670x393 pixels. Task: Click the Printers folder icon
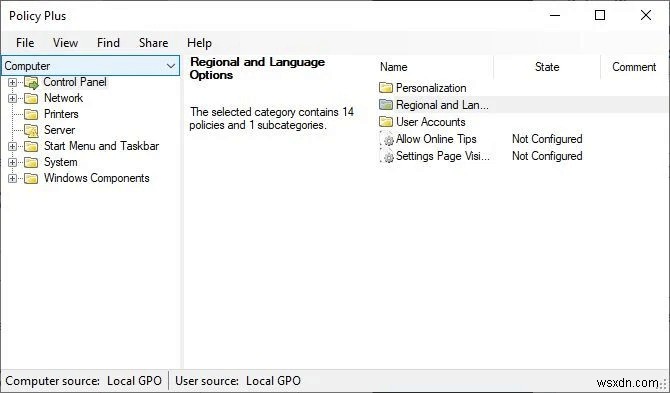(x=31, y=114)
